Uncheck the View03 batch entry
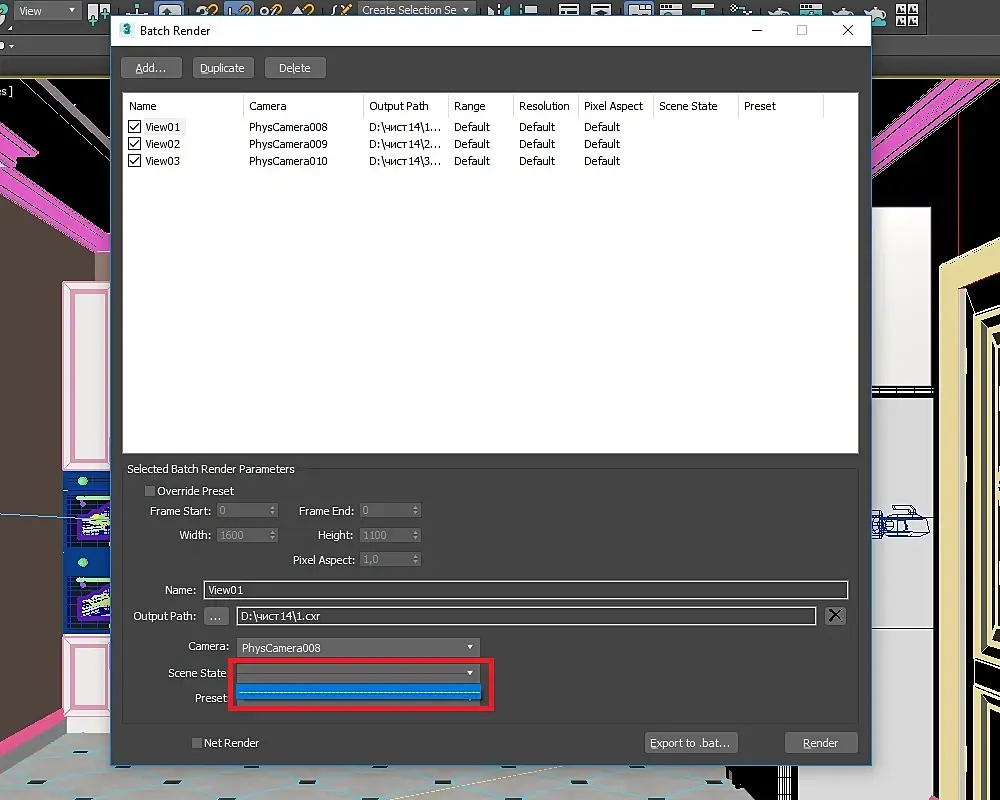The height and width of the screenshot is (800, 1000). coord(135,161)
